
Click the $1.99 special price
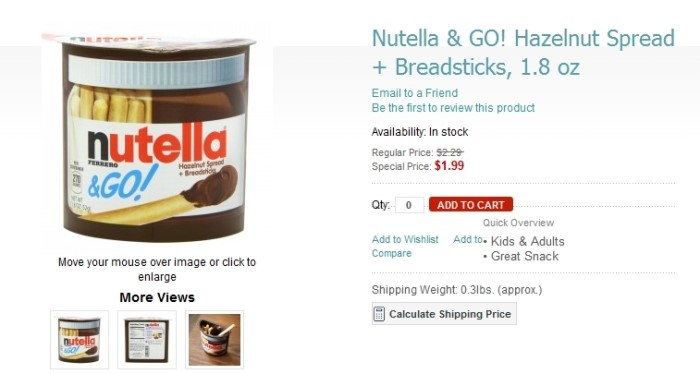click(449, 166)
